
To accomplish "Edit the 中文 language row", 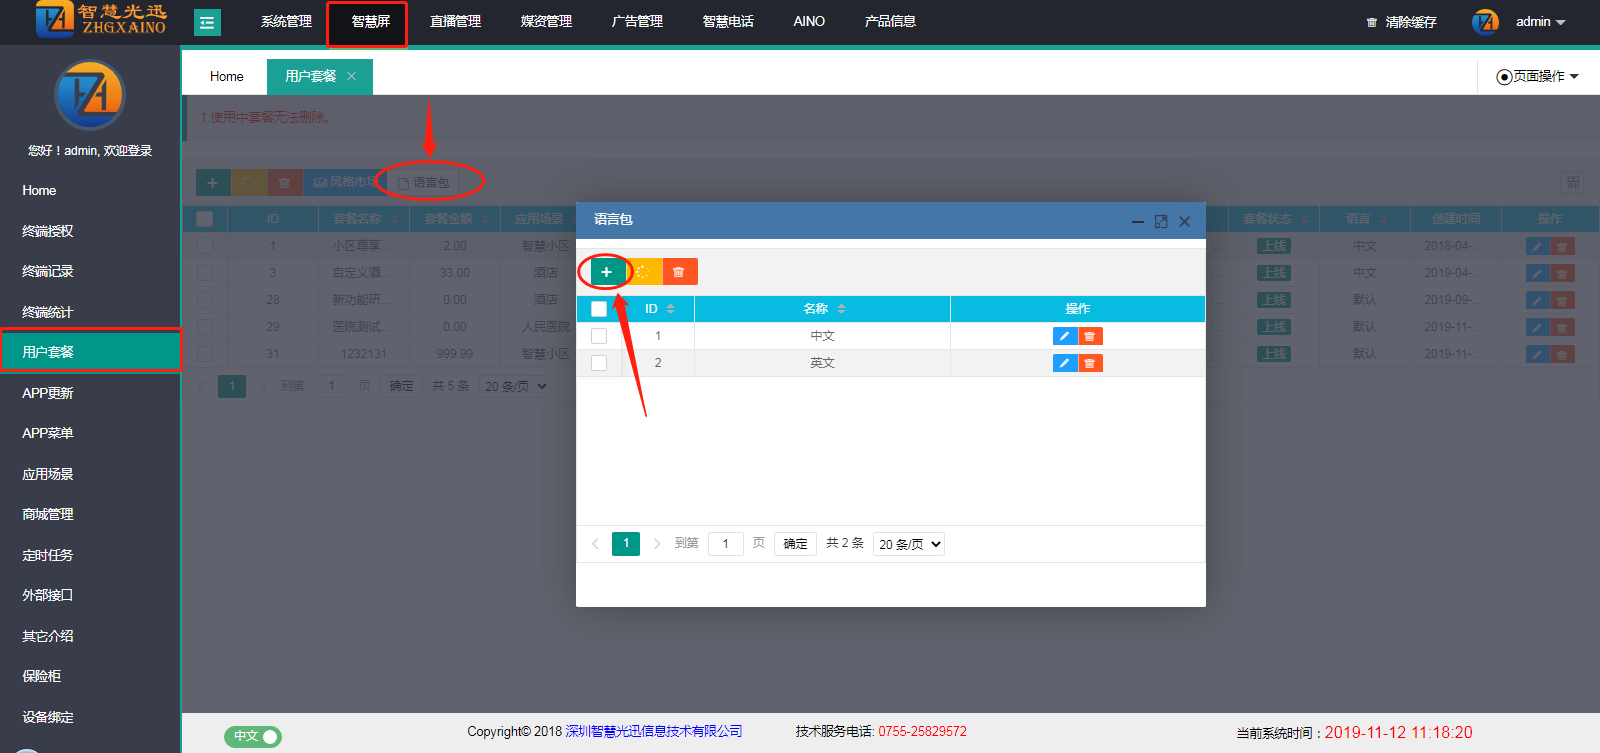I will pos(1064,336).
